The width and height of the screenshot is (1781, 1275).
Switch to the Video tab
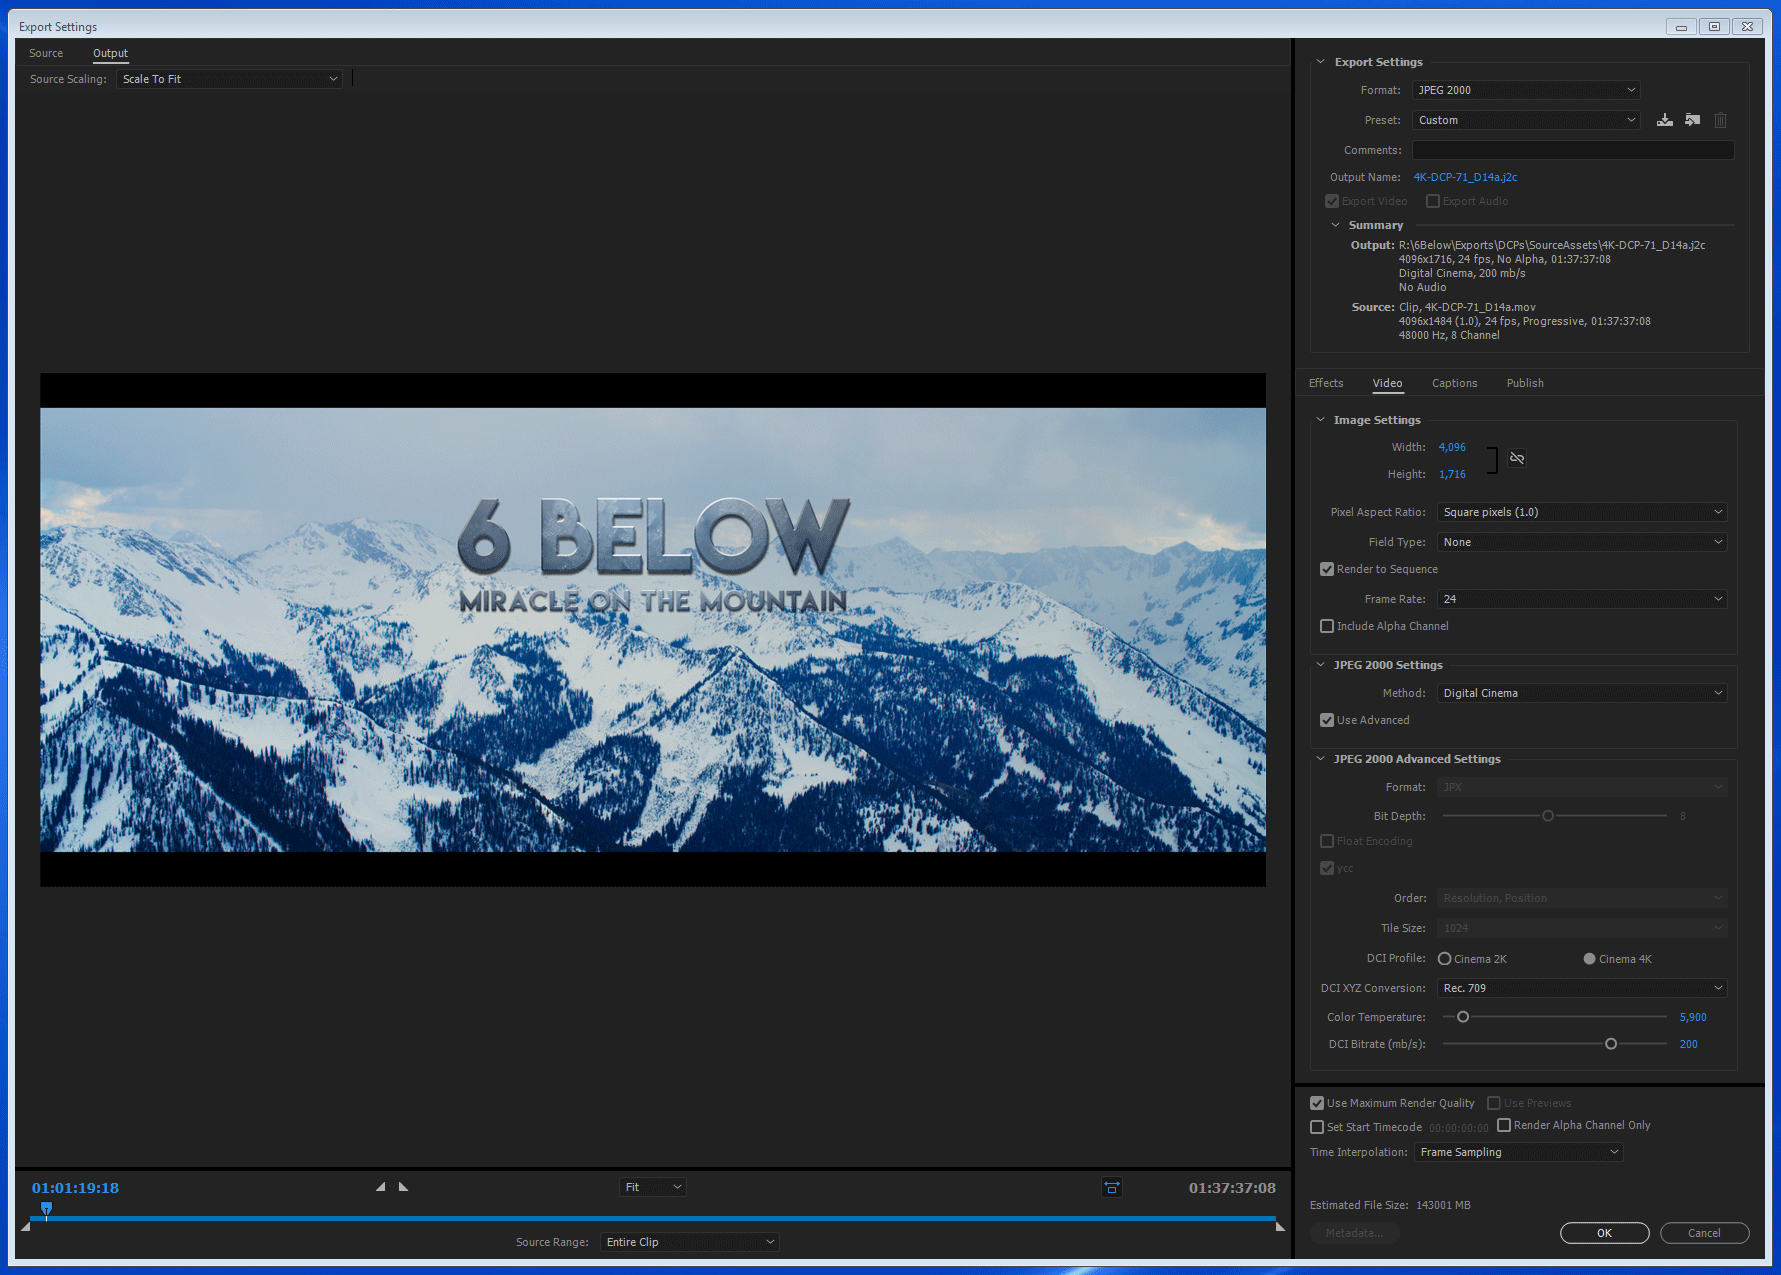click(x=1387, y=383)
